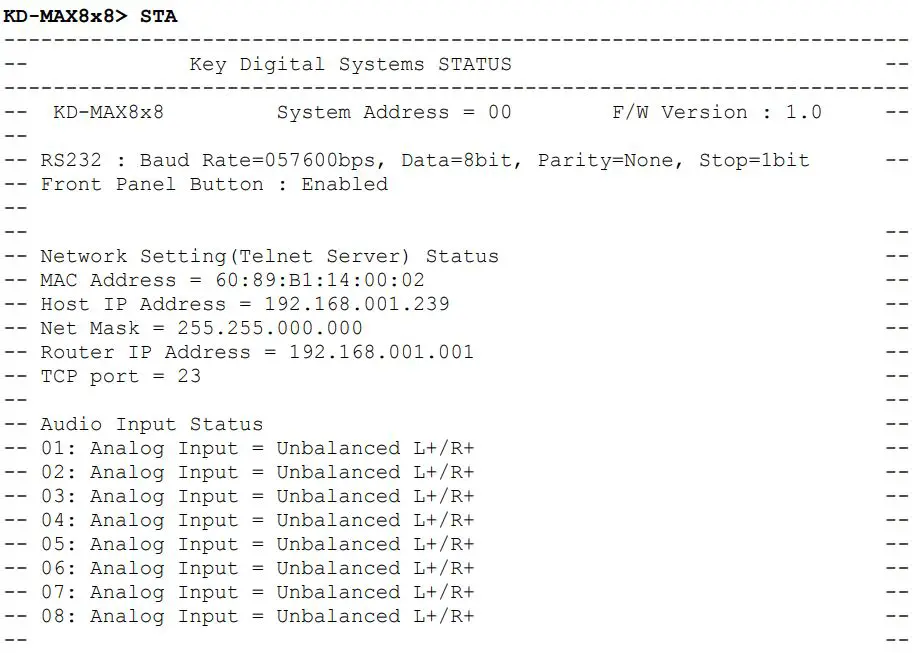Screen dimensions: 914x653
Task: Click the Front Panel Button : Enabled line
Action: [x=213, y=184]
